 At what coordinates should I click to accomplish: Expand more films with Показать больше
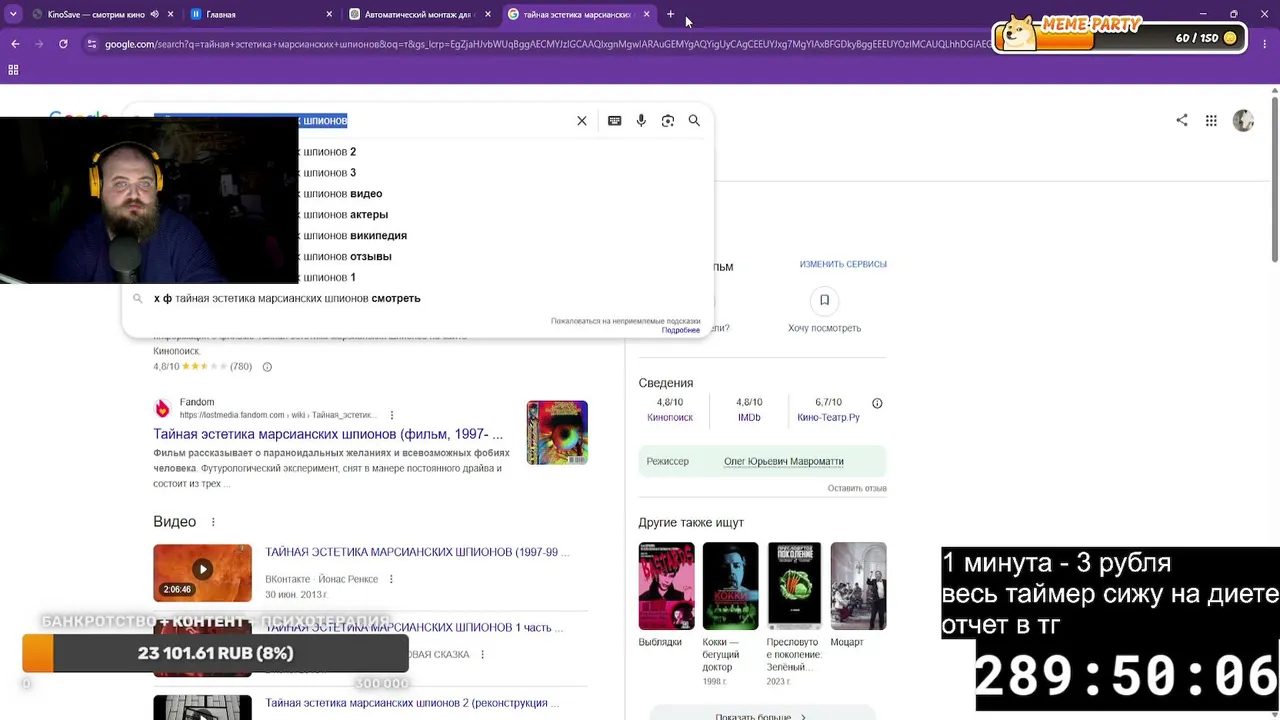[762, 714]
